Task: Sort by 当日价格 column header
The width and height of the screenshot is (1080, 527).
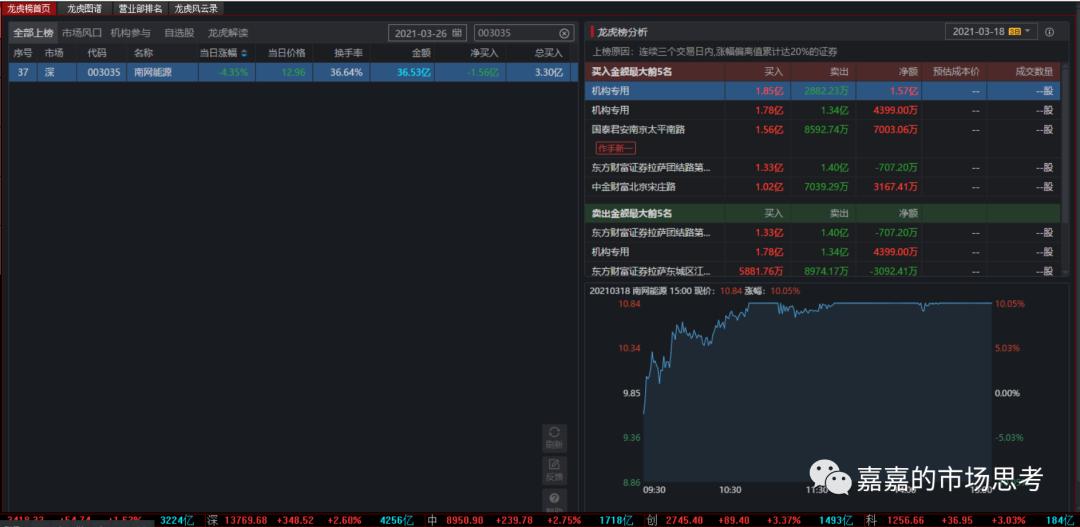Action: click(x=287, y=53)
